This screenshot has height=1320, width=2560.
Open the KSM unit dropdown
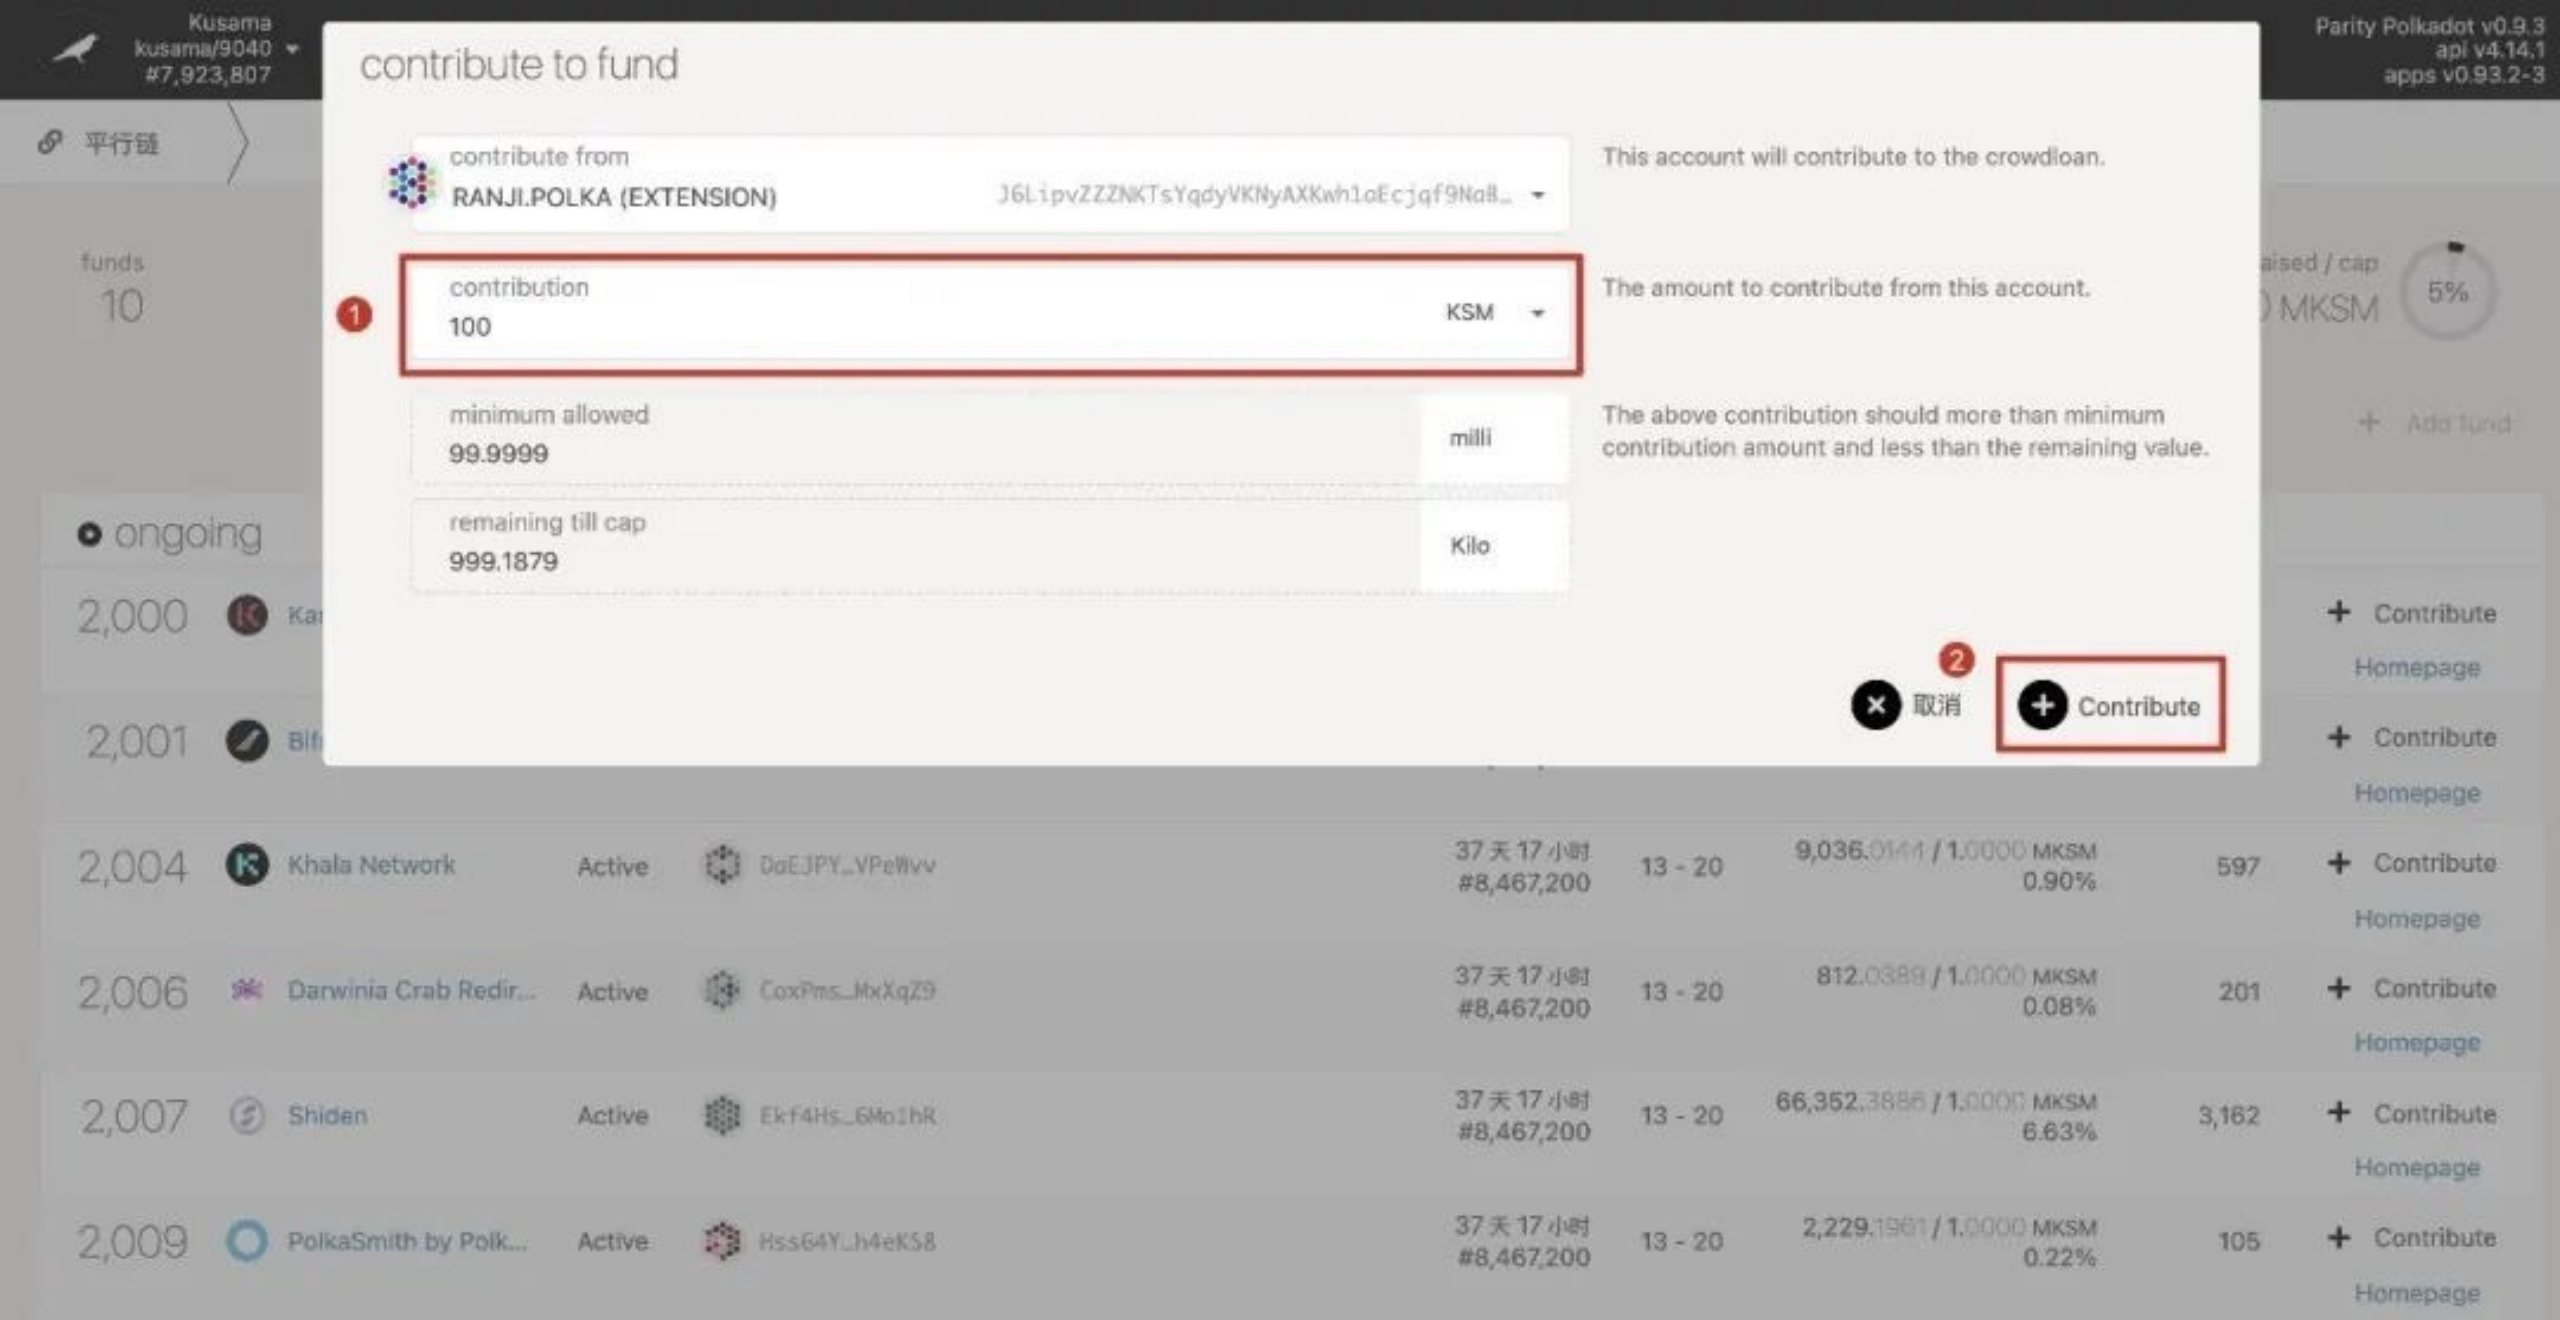[1537, 313]
